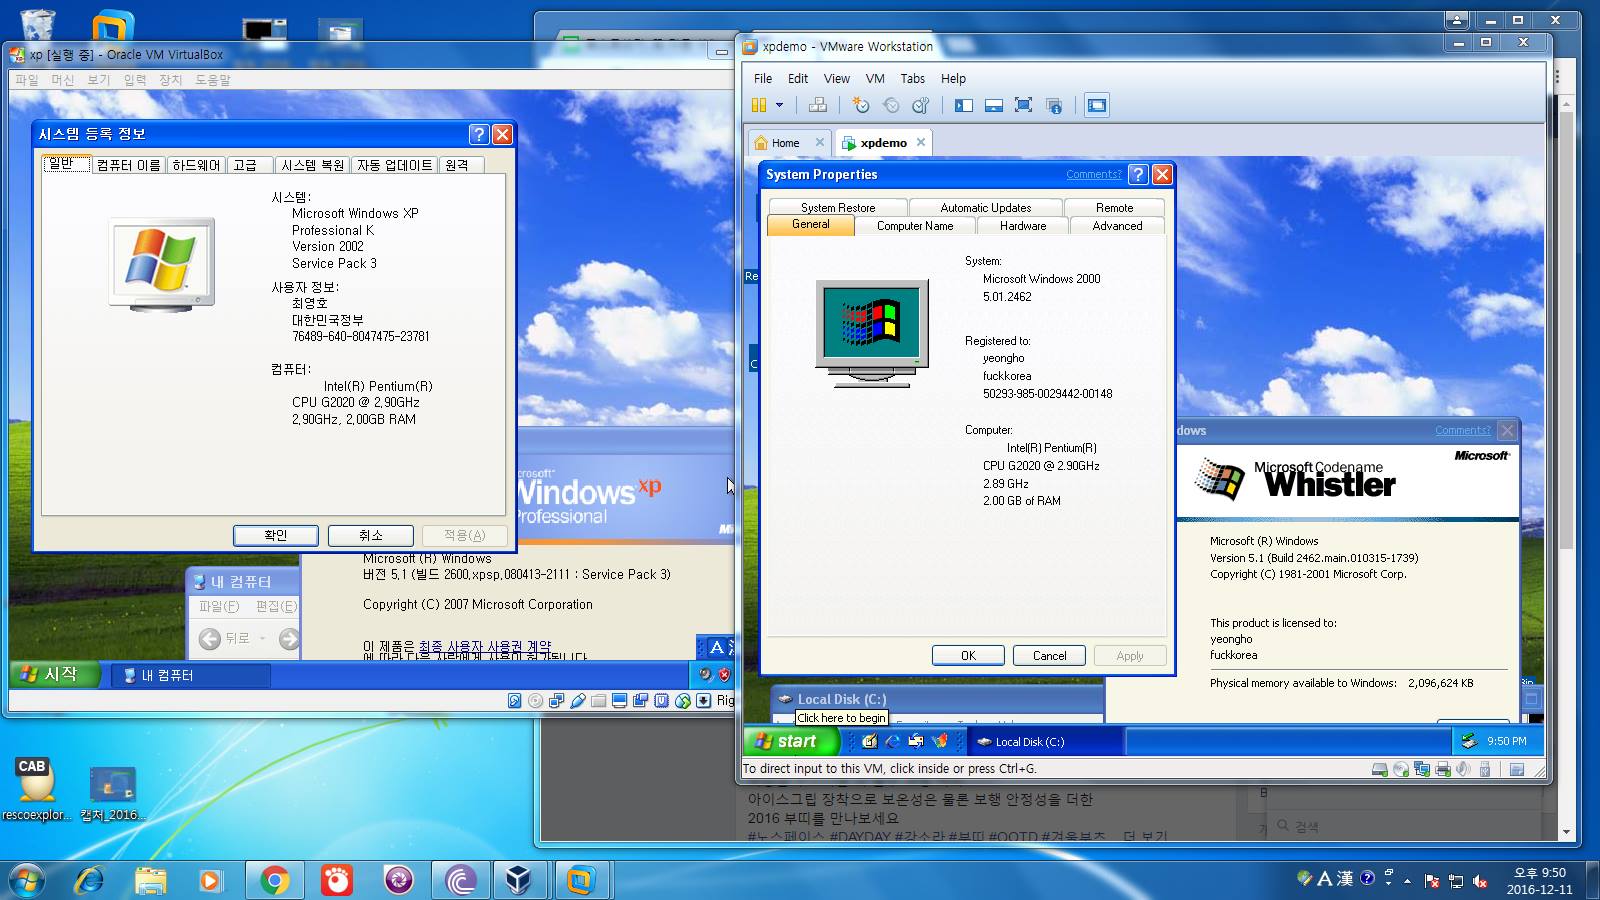Open 장치 menu in VirtualBox window

(x=170, y=80)
